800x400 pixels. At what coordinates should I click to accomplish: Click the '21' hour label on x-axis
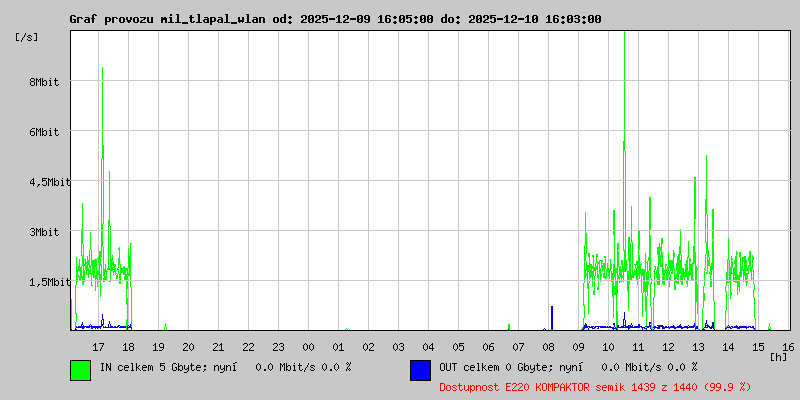(218, 347)
